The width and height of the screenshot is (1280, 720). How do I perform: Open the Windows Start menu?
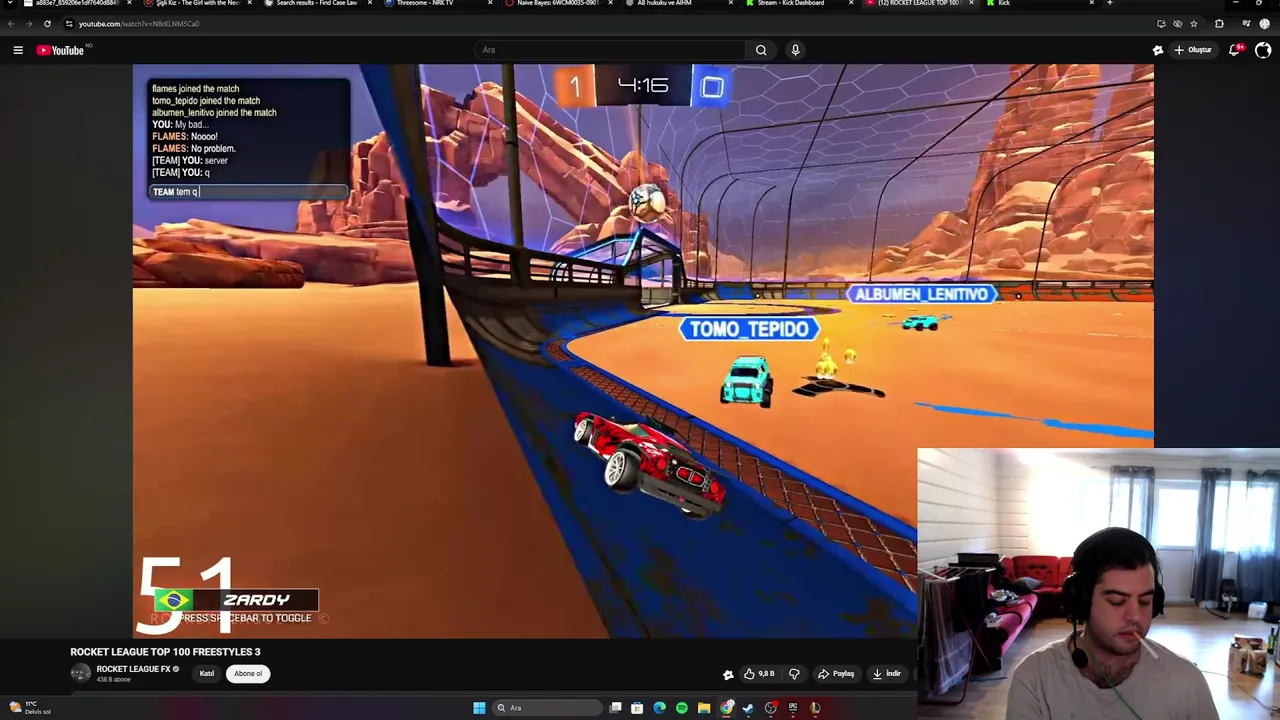479,708
